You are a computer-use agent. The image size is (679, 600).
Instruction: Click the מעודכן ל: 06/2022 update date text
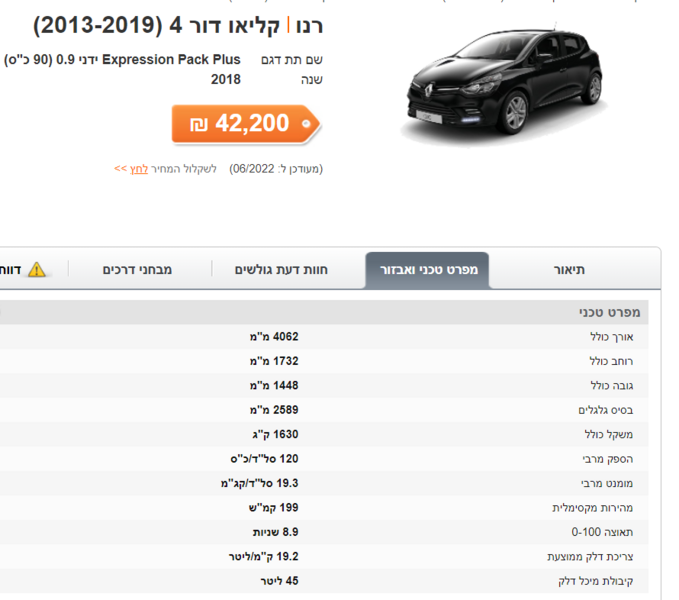coord(276,169)
